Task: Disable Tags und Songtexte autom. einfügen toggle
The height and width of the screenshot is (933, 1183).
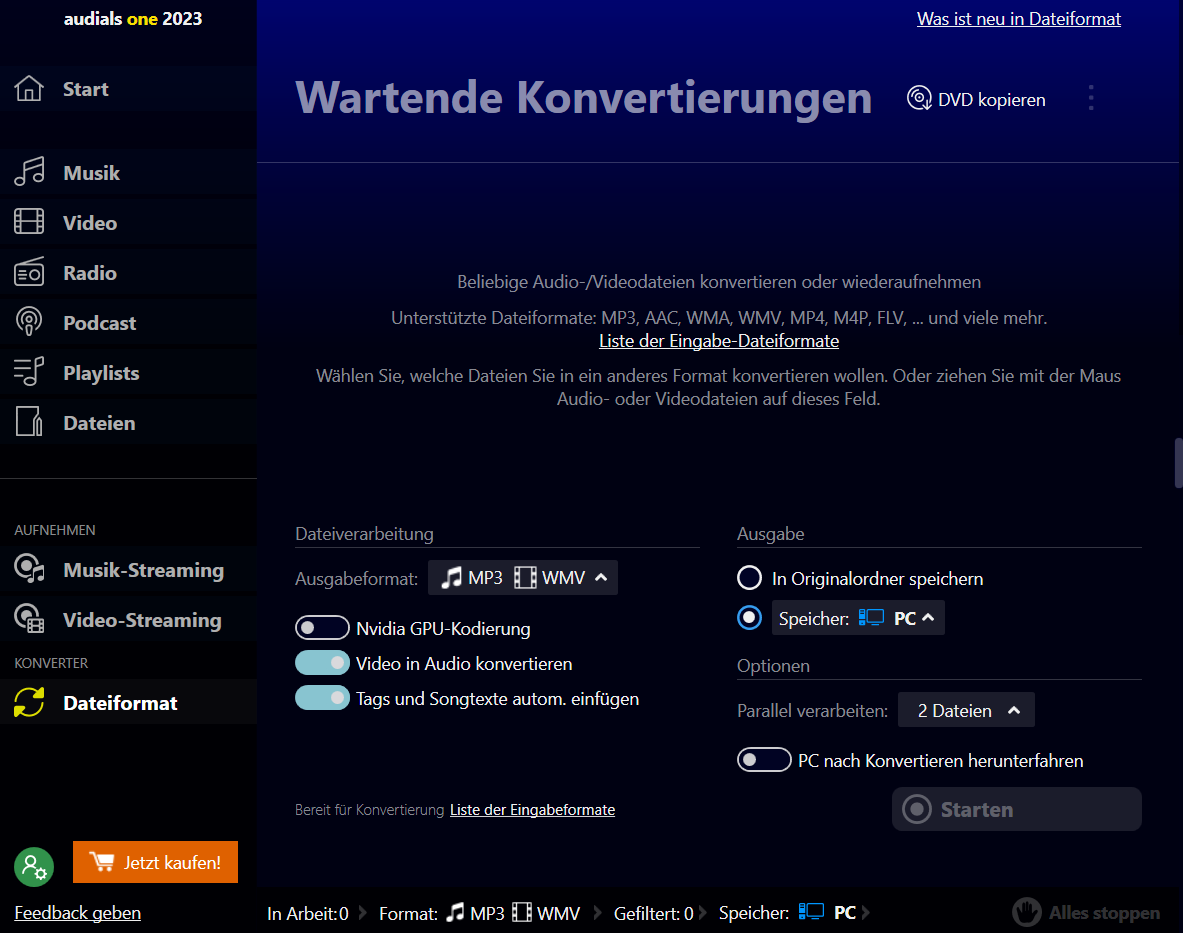Action: (322, 698)
